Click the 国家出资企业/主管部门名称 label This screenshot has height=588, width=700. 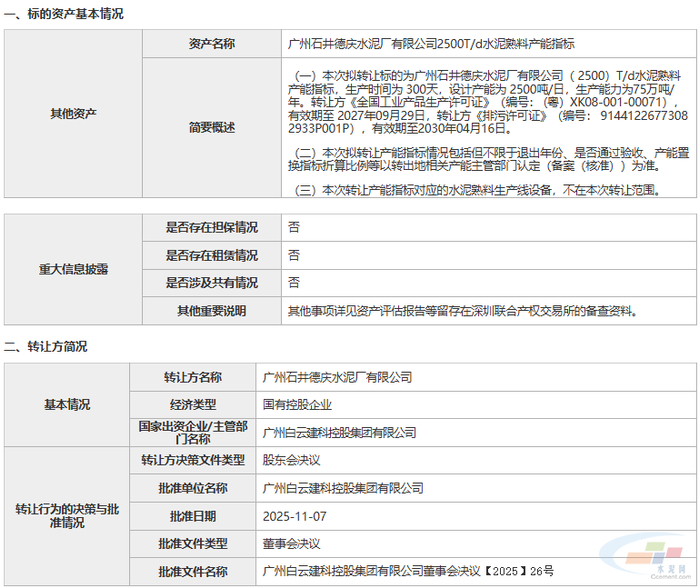[193, 432]
